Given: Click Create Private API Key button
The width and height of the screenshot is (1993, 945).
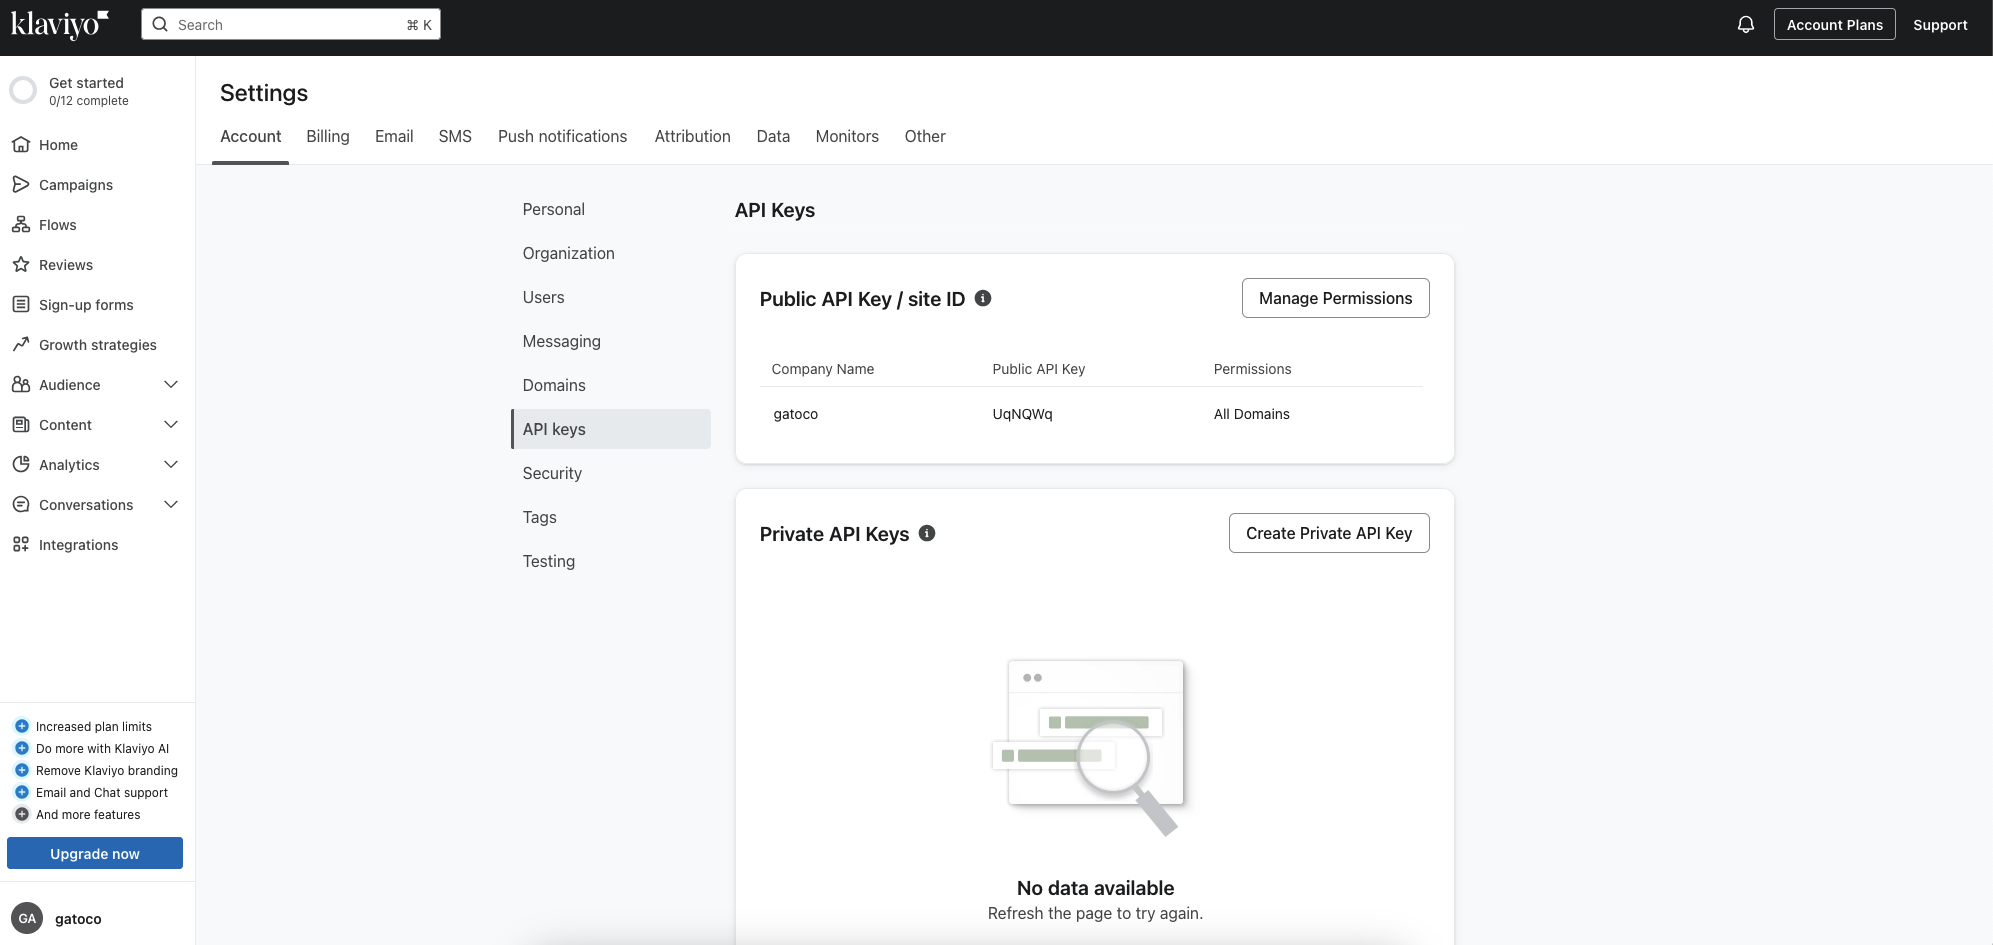Looking at the screenshot, I should (1329, 533).
